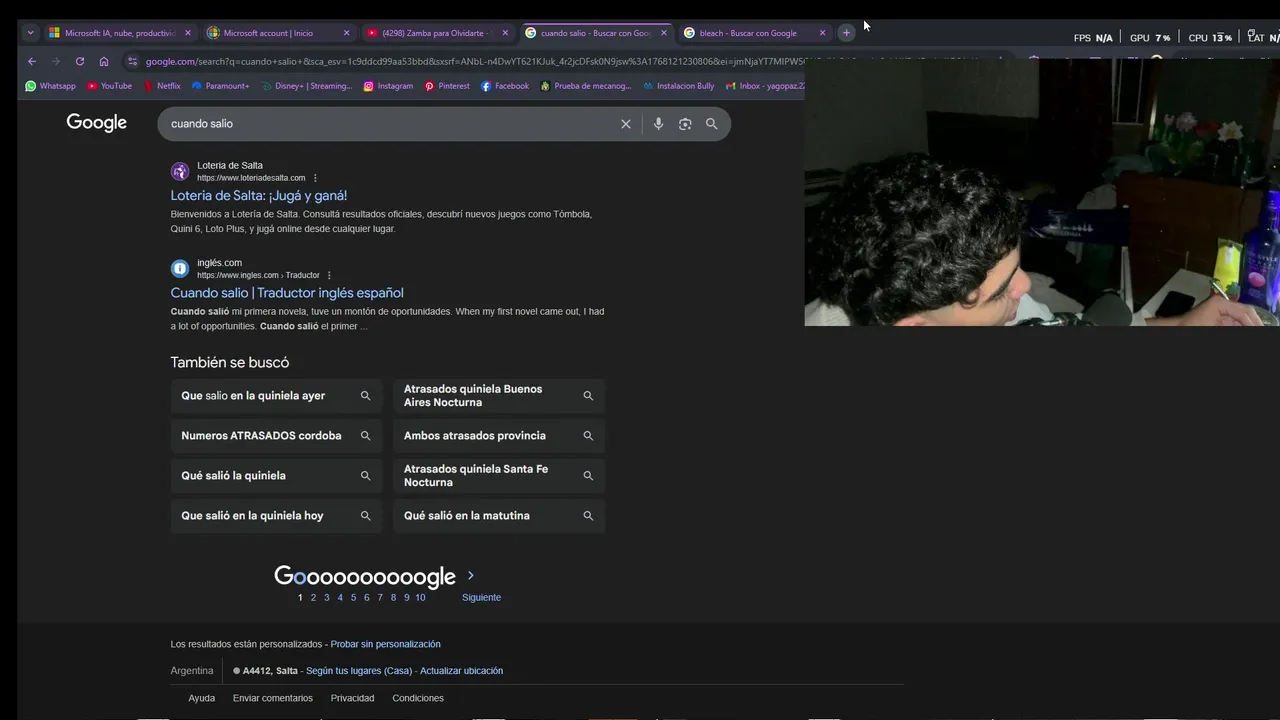Click Probar sin personalización link

click(385, 644)
